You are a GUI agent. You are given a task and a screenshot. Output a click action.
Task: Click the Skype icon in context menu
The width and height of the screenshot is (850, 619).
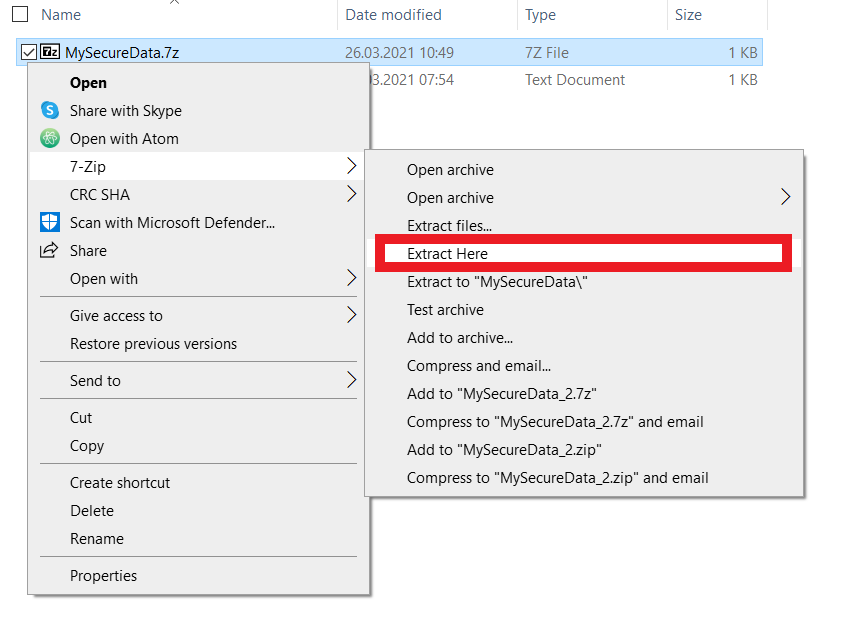50,111
